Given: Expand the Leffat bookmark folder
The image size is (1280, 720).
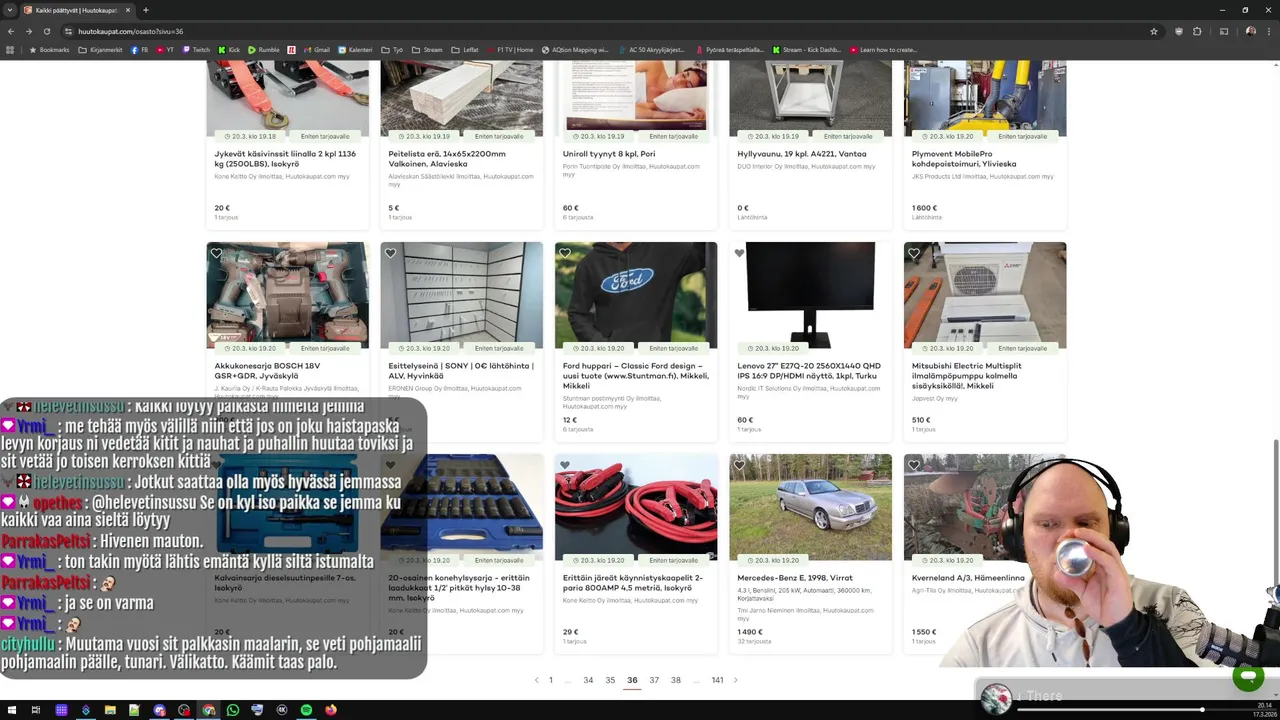Looking at the screenshot, I should tap(465, 49).
